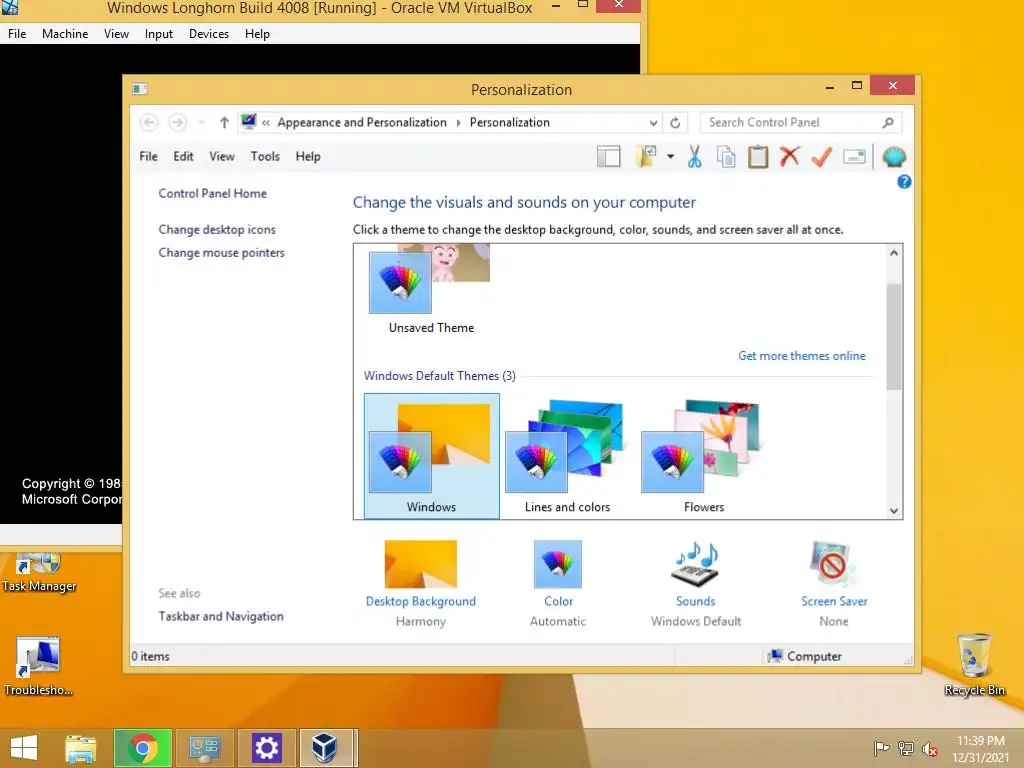Open the blue Help question mark
The height and width of the screenshot is (768, 1024).
904,182
